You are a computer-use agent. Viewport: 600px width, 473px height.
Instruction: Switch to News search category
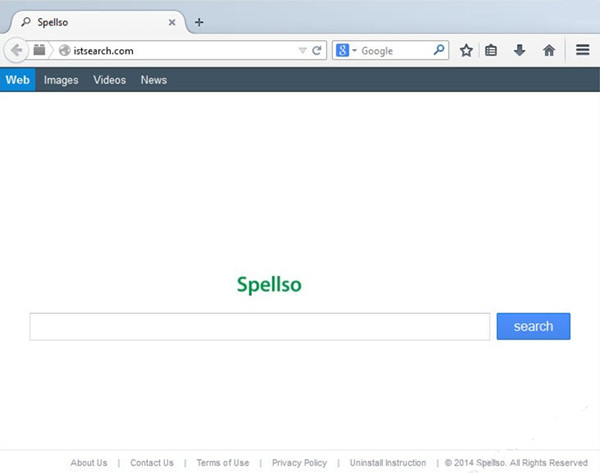coord(153,80)
